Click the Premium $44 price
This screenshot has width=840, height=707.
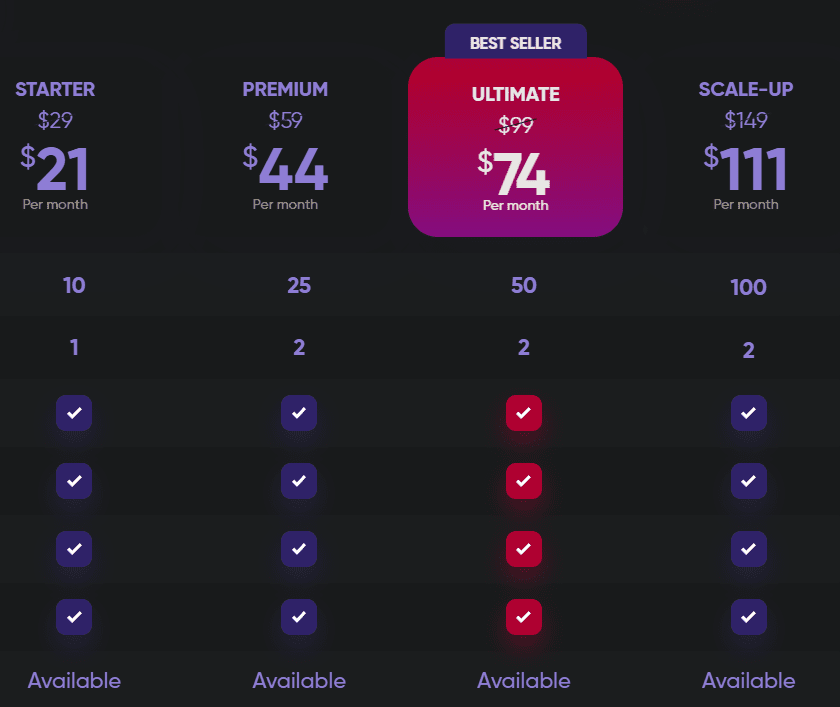click(x=285, y=169)
